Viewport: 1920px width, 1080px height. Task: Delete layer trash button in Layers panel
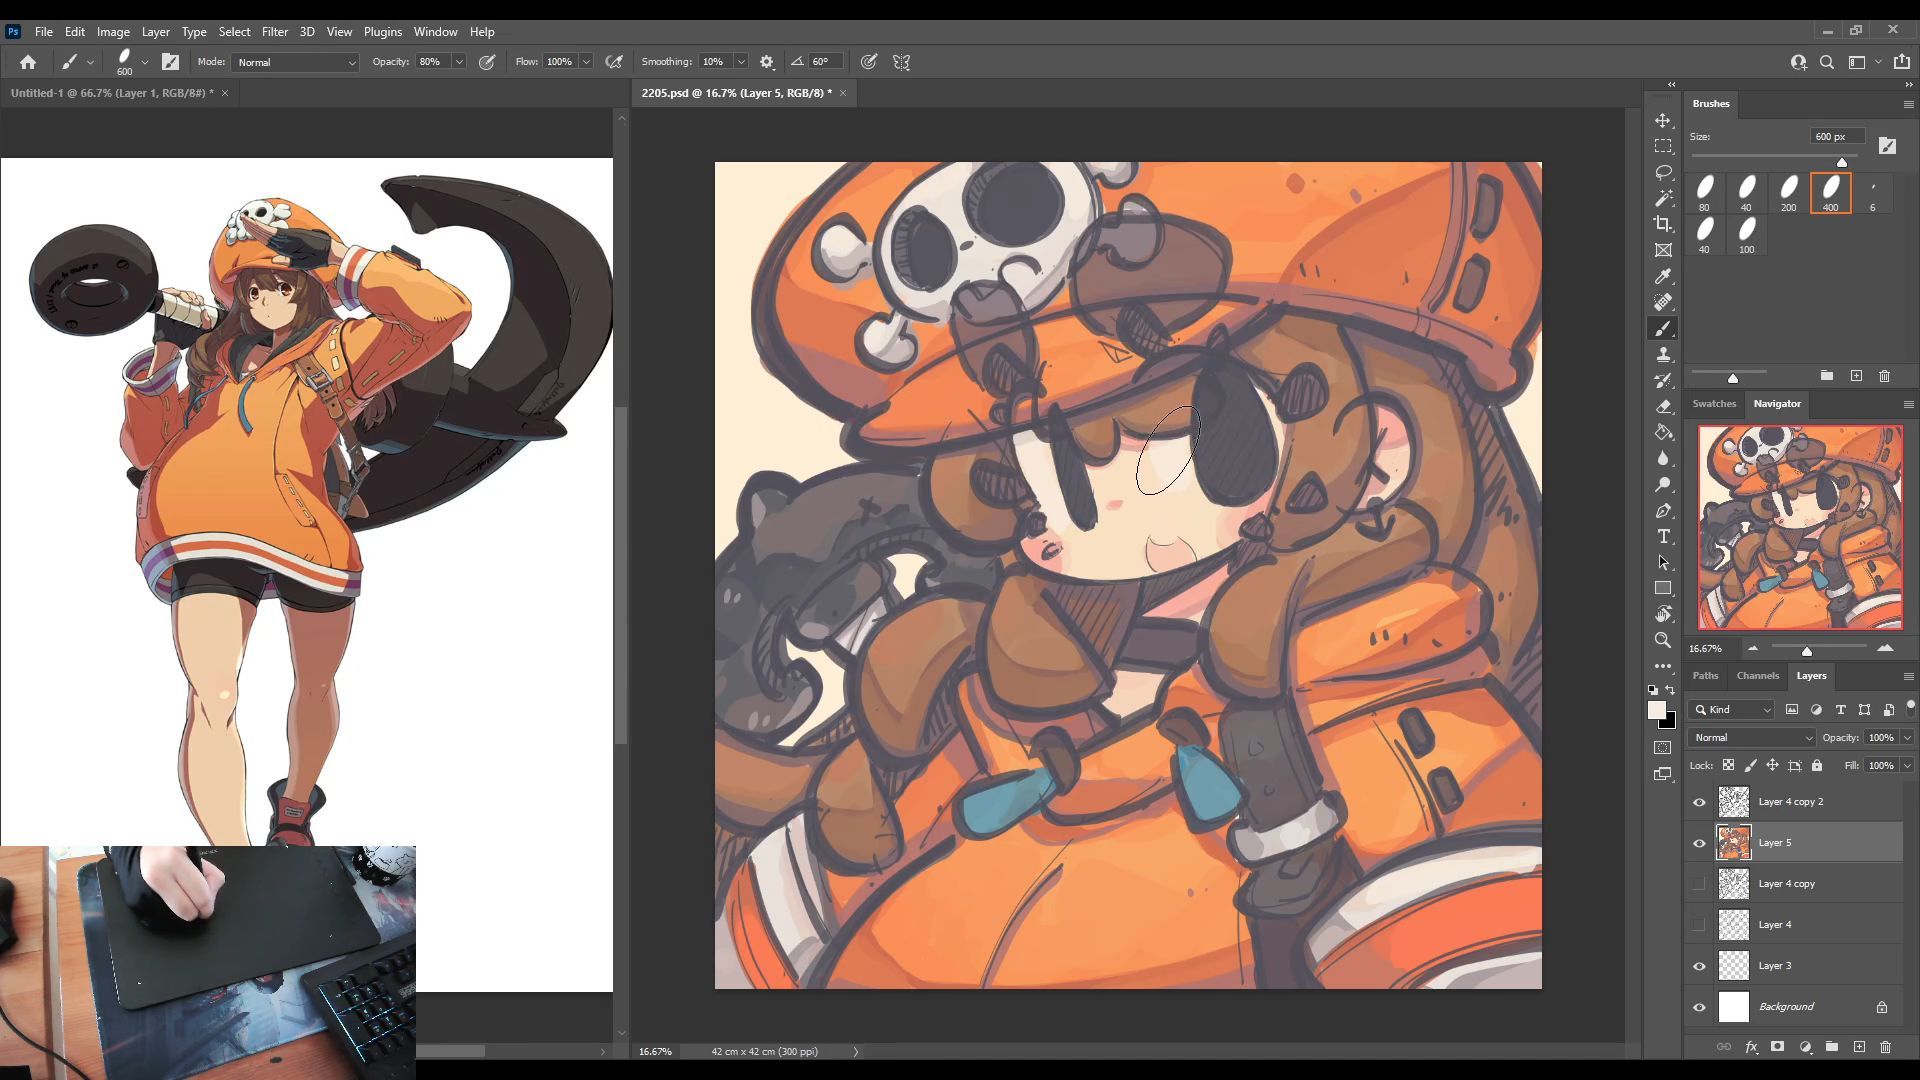click(x=1886, y=1047)
